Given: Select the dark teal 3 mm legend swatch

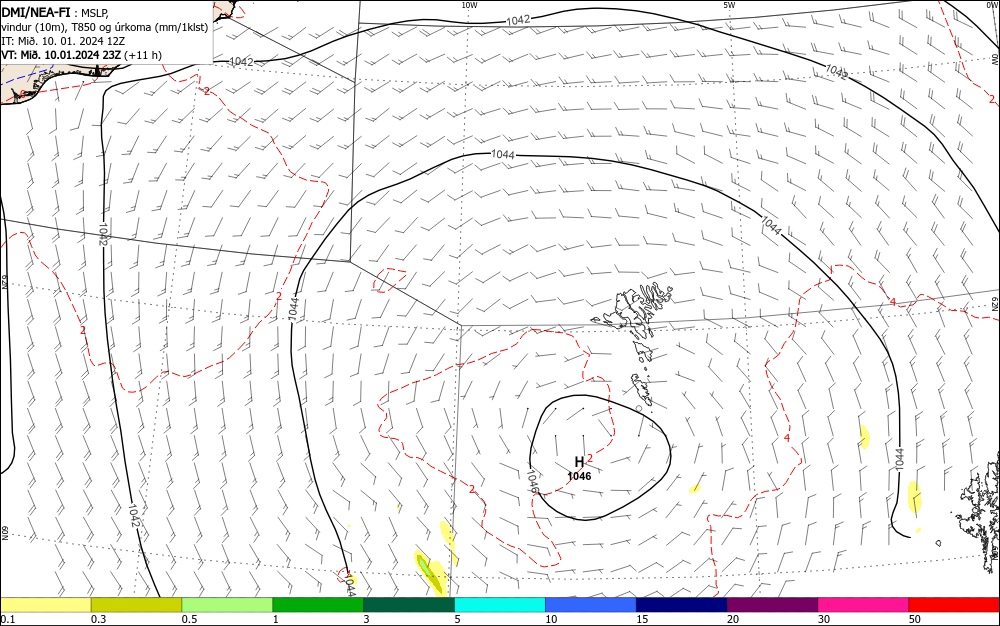Looking at the screenshot, I should (409, 605).
